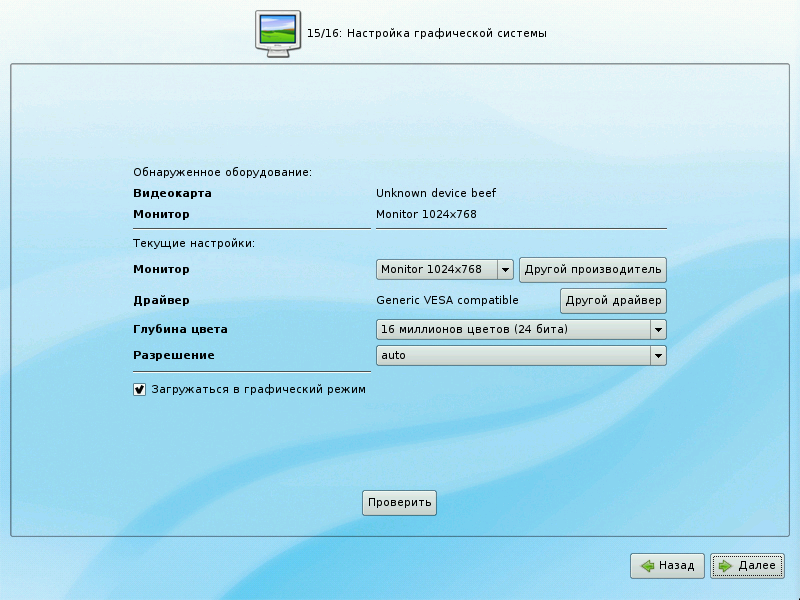Click the green left arrow icon on Назад
The image size is (800, 600).
tap(648, 566)
